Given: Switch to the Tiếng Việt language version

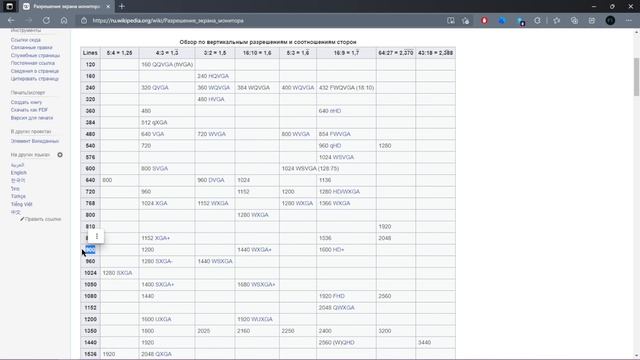Looking at the screenshot, I should tap(22, 204).
